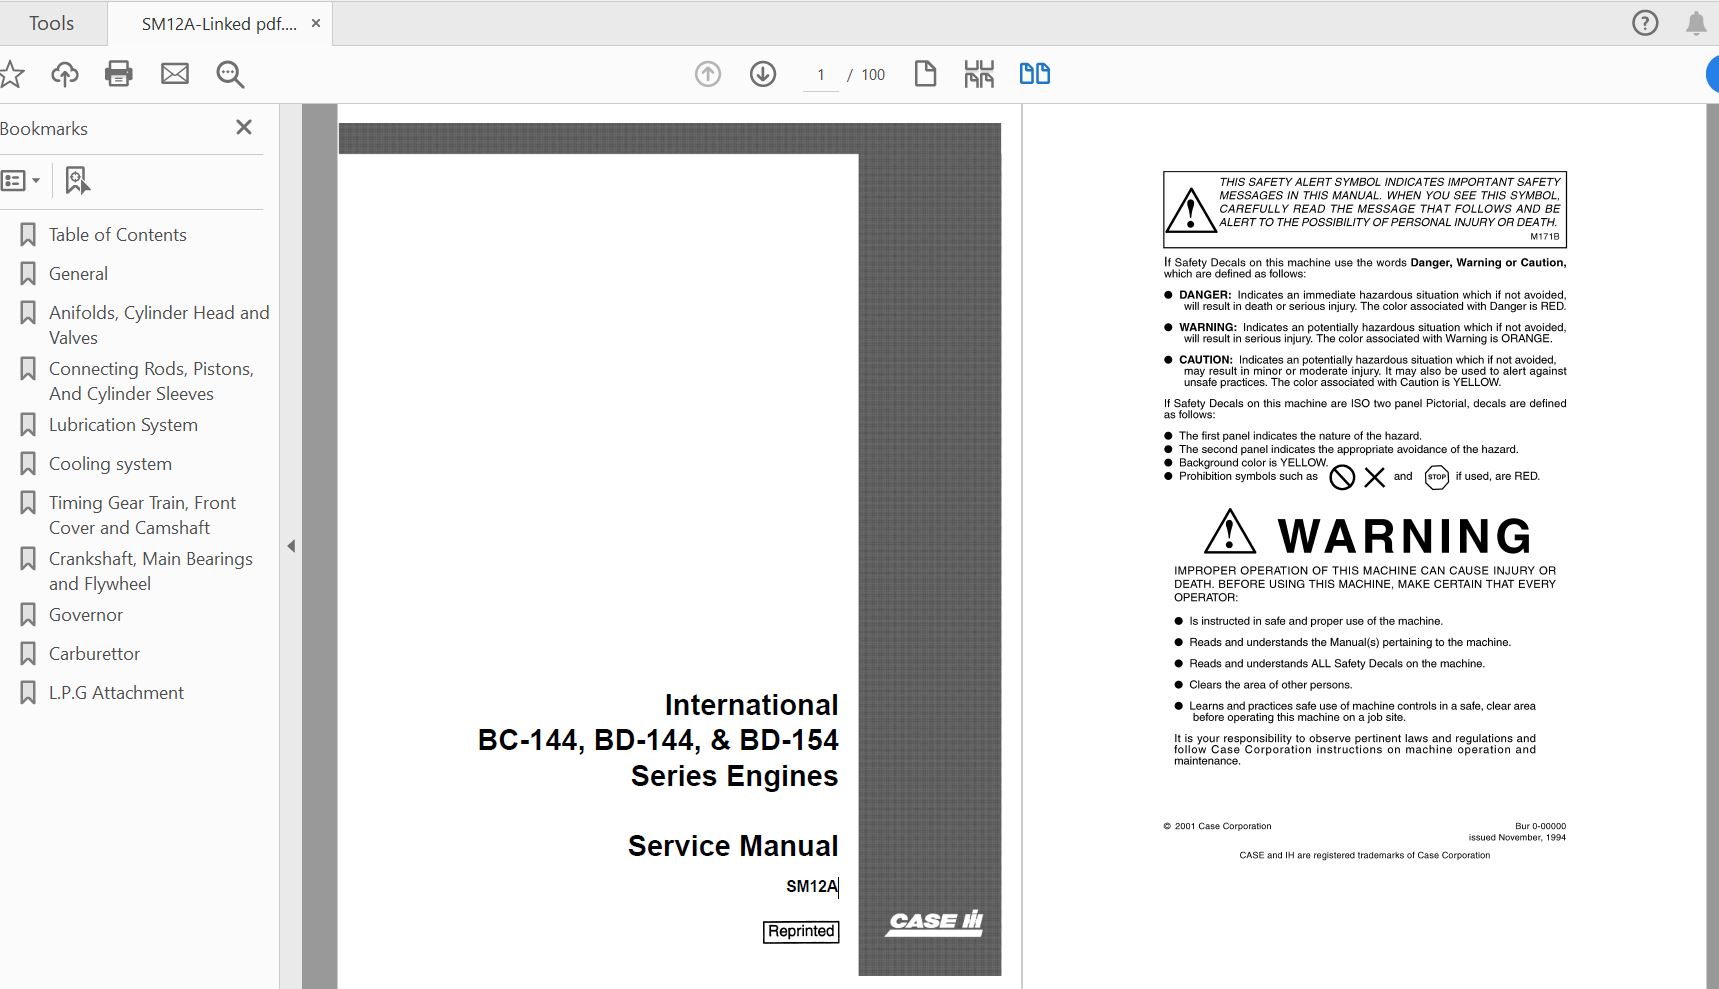This screenshot has width=1719, height=989.
Task: Print the document using printer icon
Action: click(x=119, y=74)
